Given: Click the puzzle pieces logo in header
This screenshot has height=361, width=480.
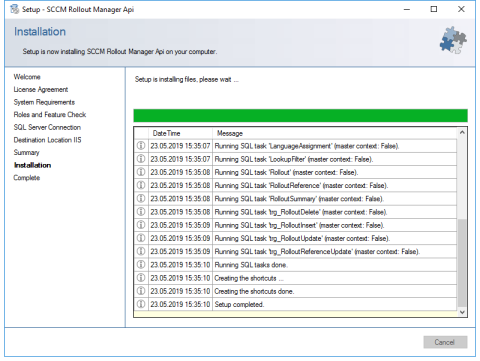Looking at the screenshot, I should 453,40.
